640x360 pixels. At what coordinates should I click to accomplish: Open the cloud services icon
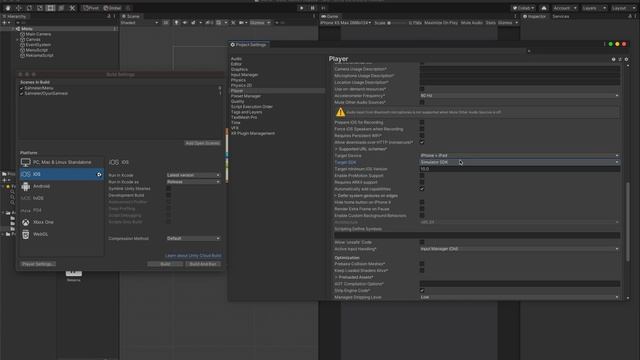tap(544, 8)
